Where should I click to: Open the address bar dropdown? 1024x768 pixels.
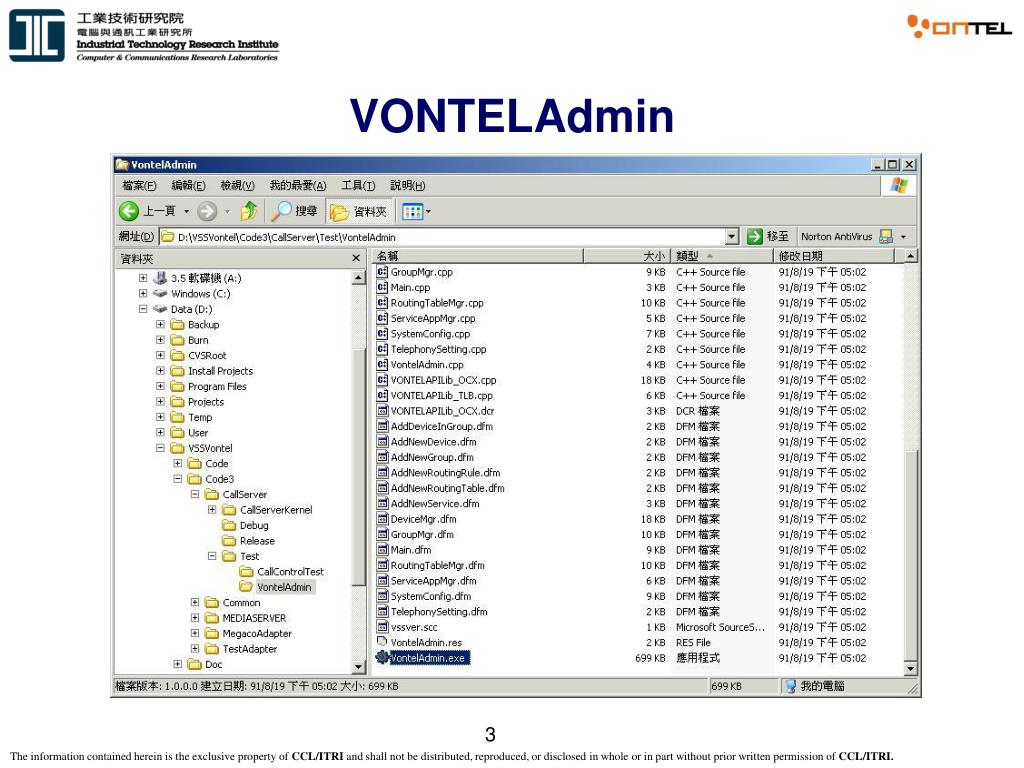pyautogui.click(x=732, y=236)
